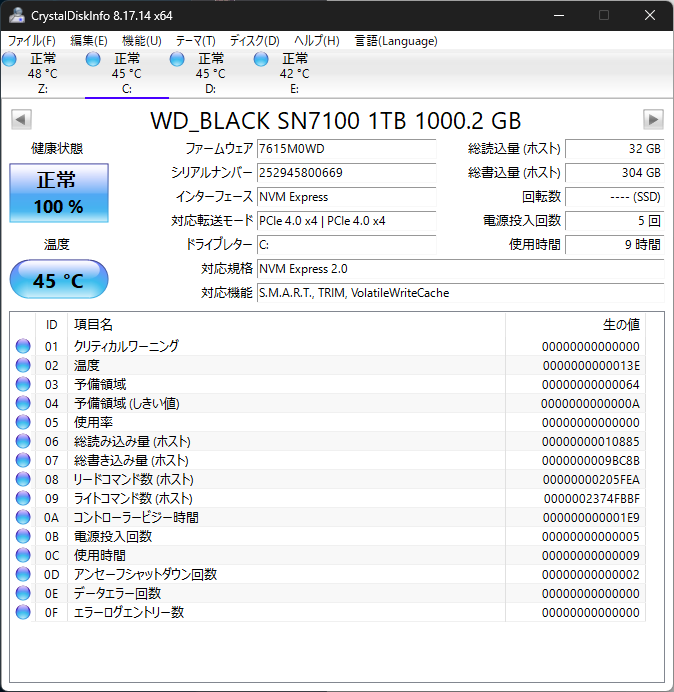Click status orb of row 0B 電源投入回数
This screenshot has width=674, height=692.
(x=23, y=536)
